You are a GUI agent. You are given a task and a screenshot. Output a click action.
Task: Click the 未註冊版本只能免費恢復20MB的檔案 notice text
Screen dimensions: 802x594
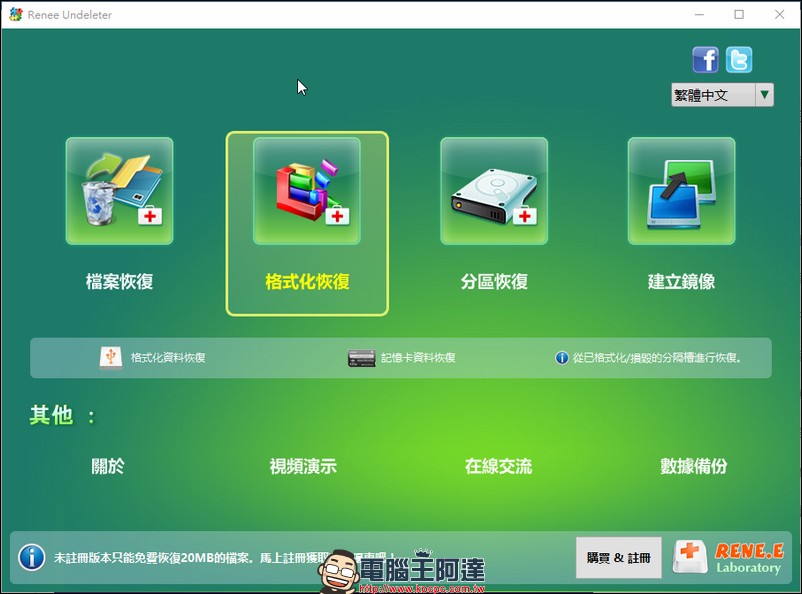coord(153,557)
